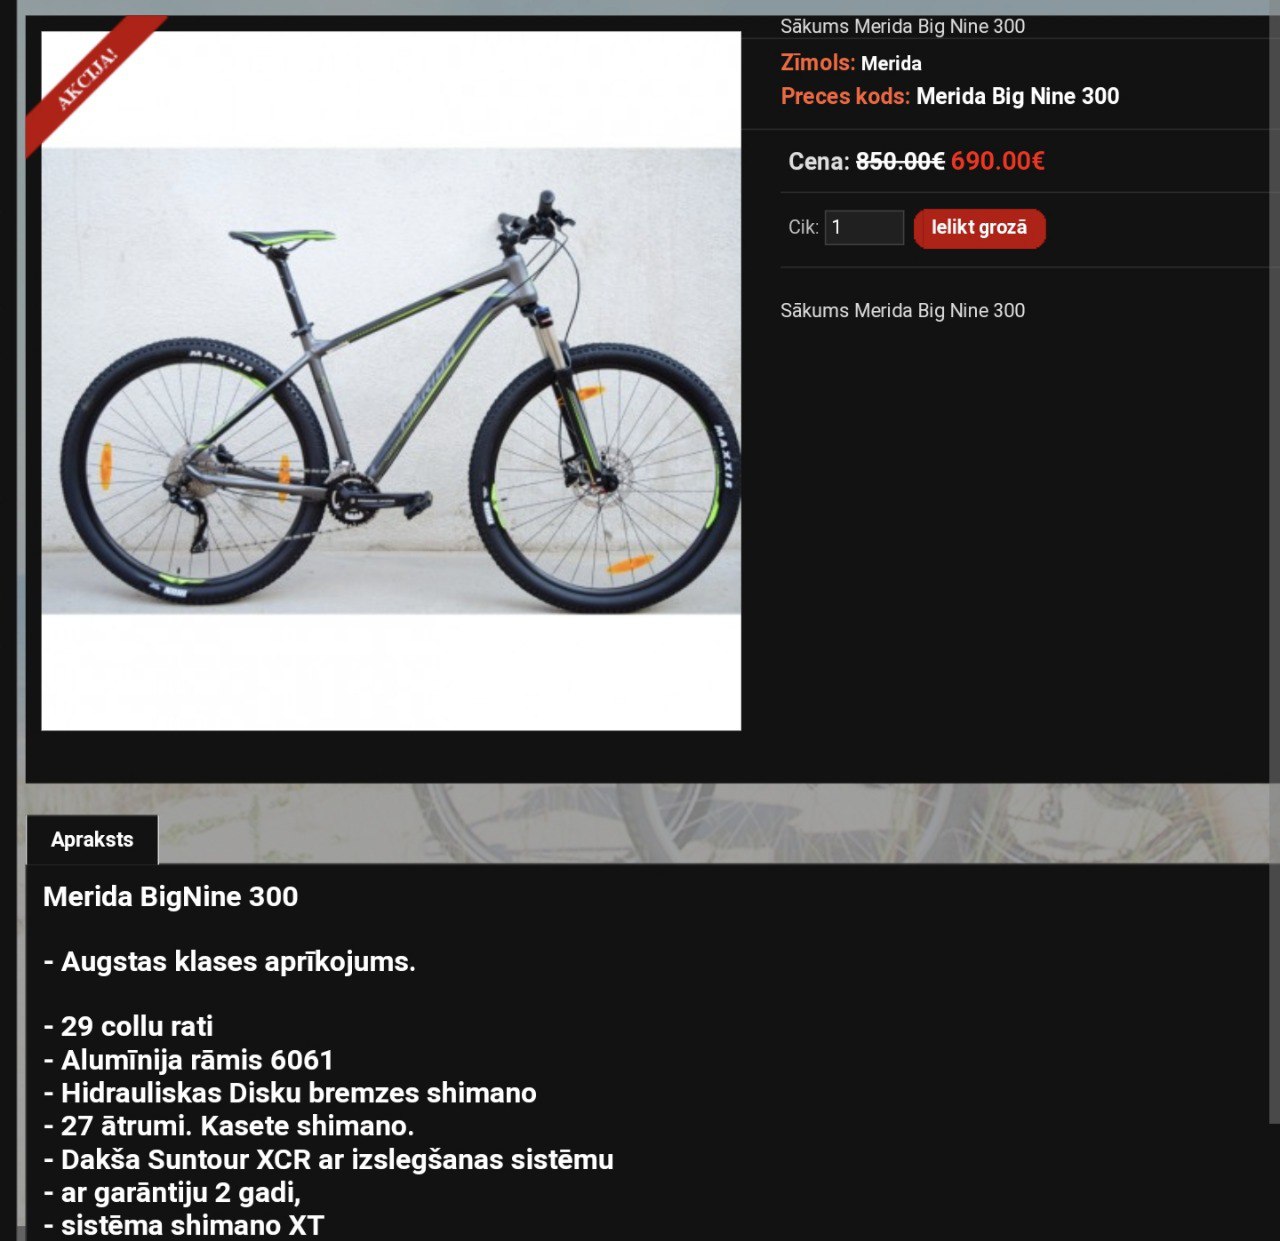Select the Preces kods value text
1280x1241 pixels.
click(1017, 97)
